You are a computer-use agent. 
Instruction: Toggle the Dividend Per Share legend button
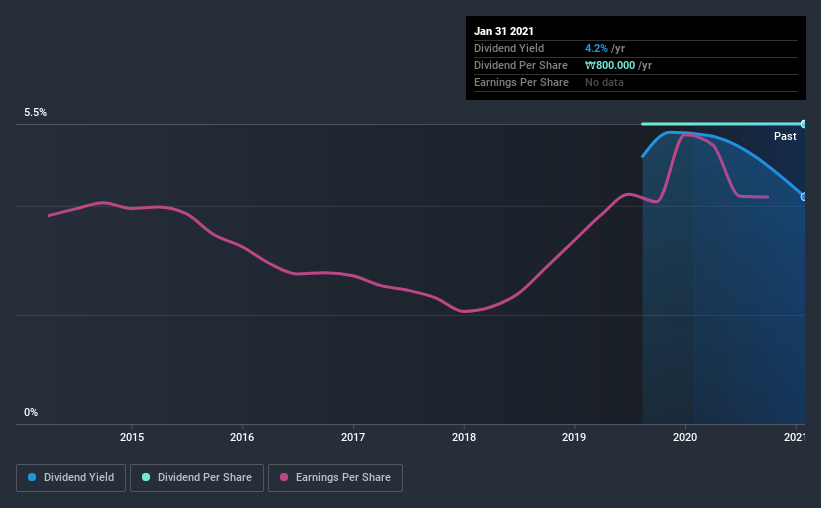[x=197, y=478]
